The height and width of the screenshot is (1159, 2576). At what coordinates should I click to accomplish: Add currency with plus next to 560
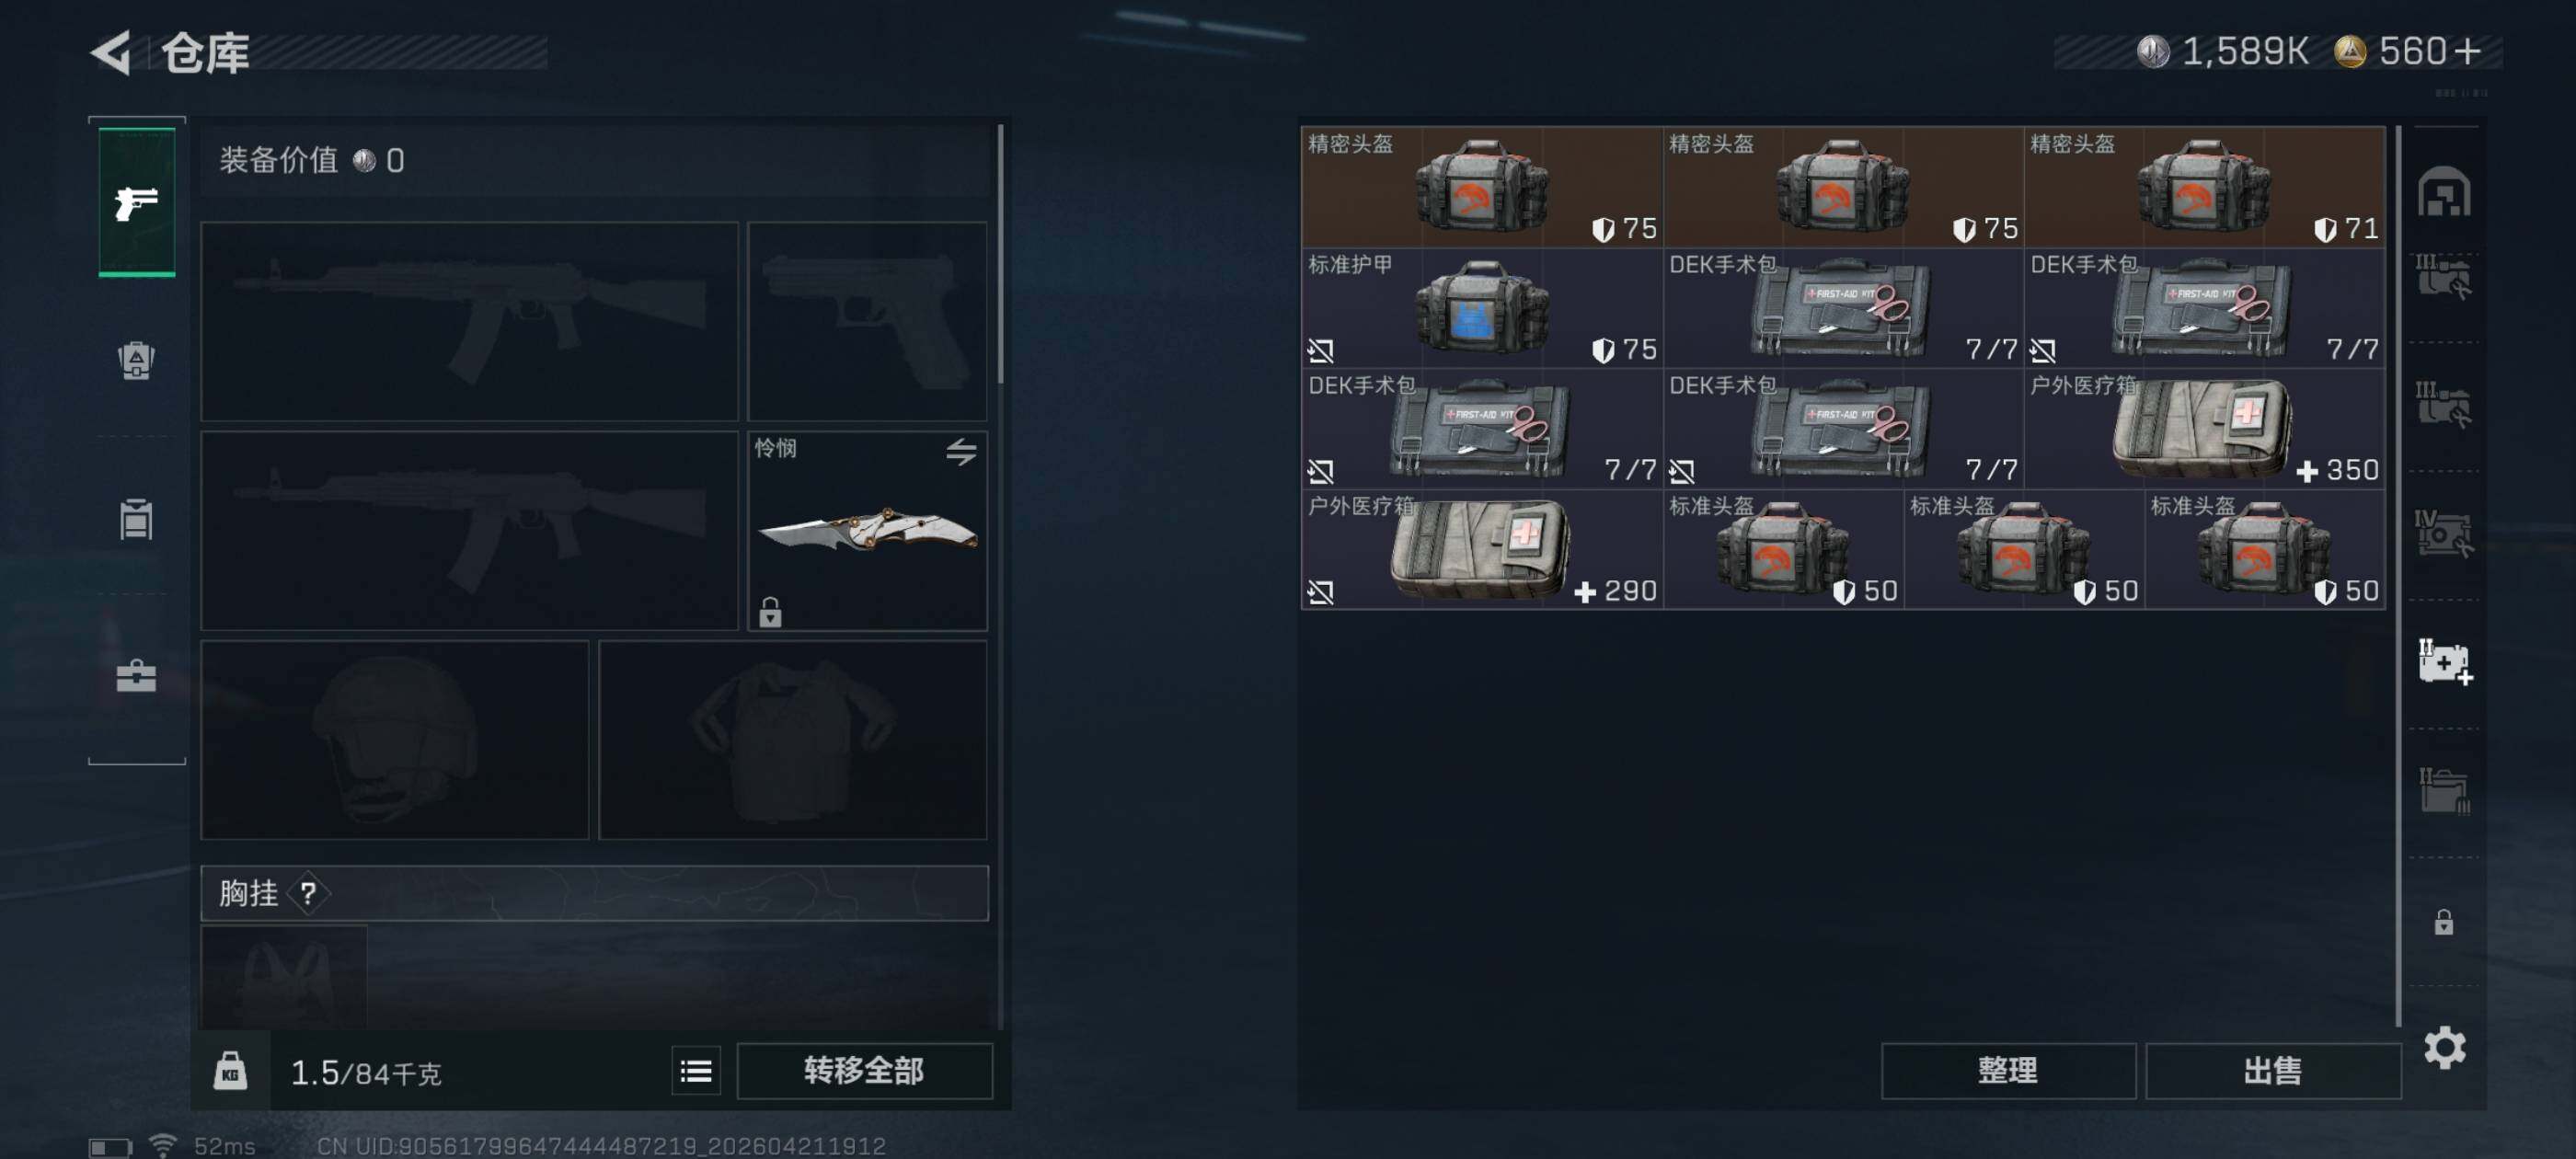[2467, 51]
